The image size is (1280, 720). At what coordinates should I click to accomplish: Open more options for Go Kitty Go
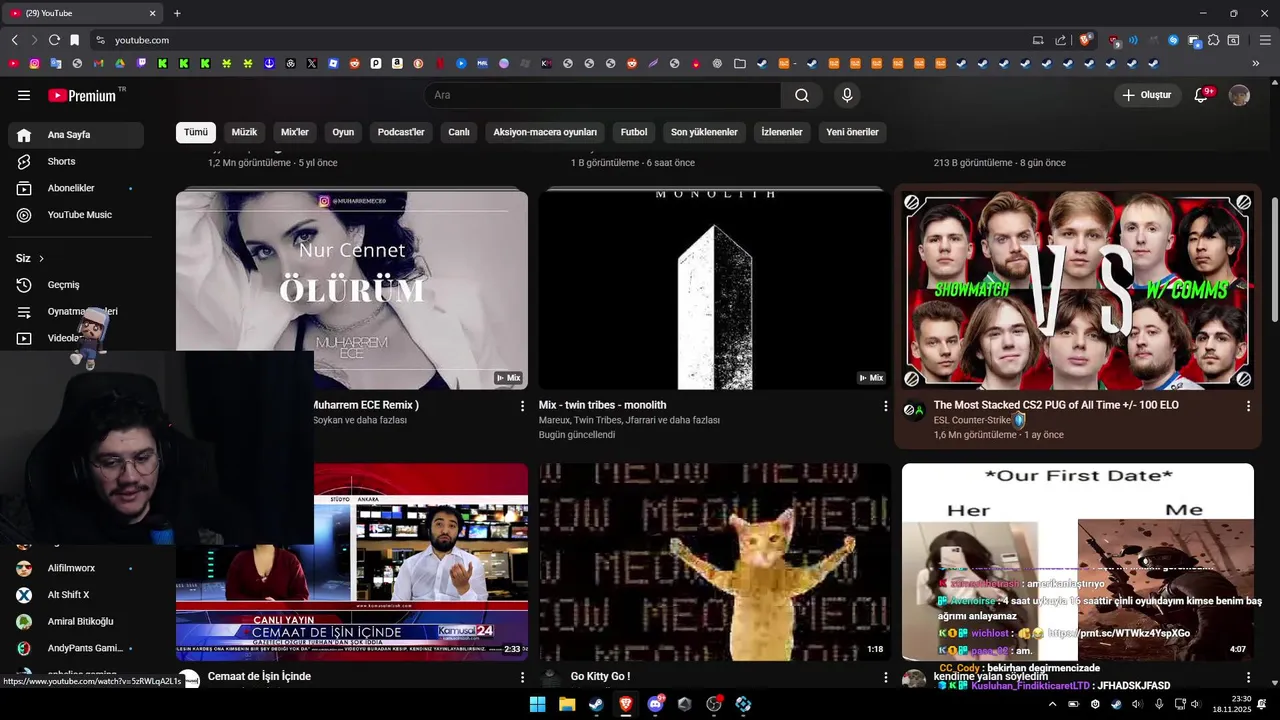tap(885, 677)
